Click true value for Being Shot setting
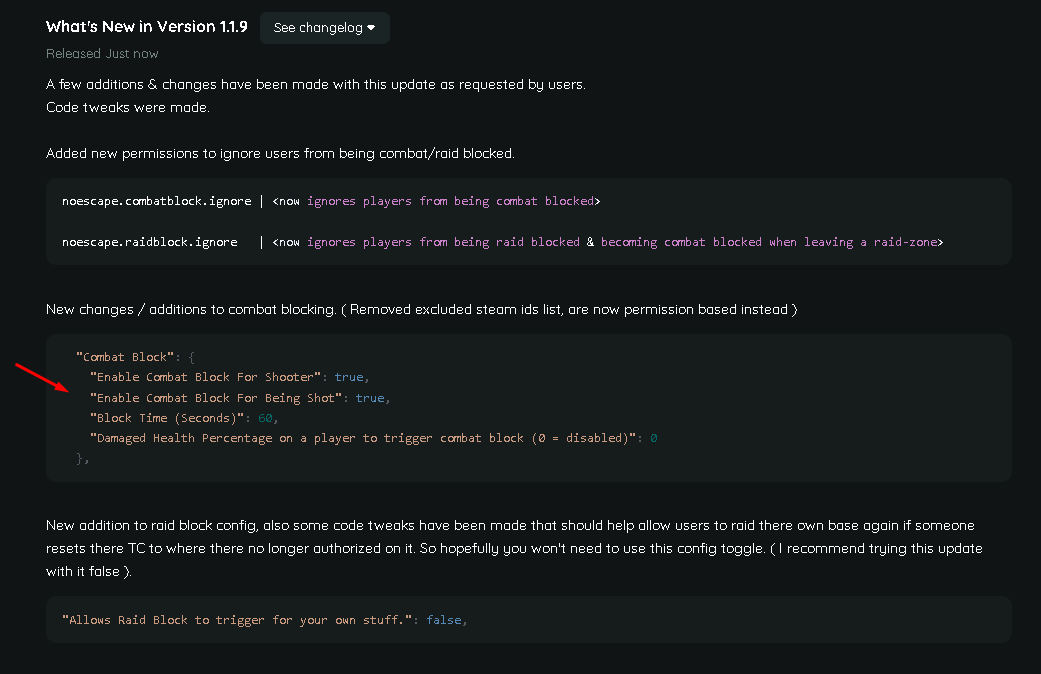This screenshot has height=674, width=1041. click(370, 398)
